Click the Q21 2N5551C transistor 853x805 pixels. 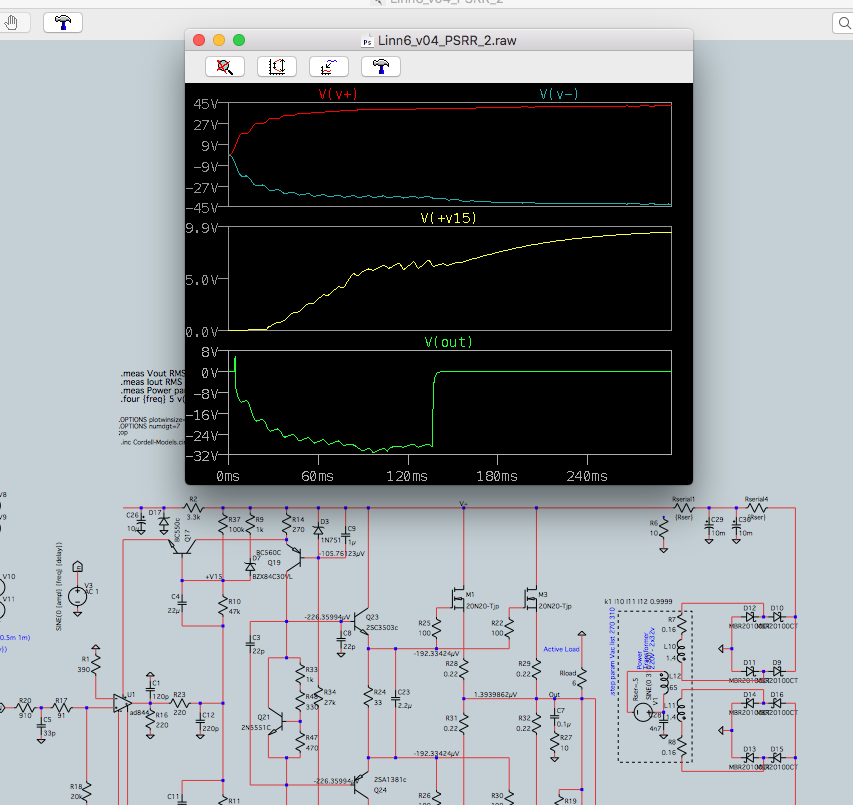[x=277, y=722]
